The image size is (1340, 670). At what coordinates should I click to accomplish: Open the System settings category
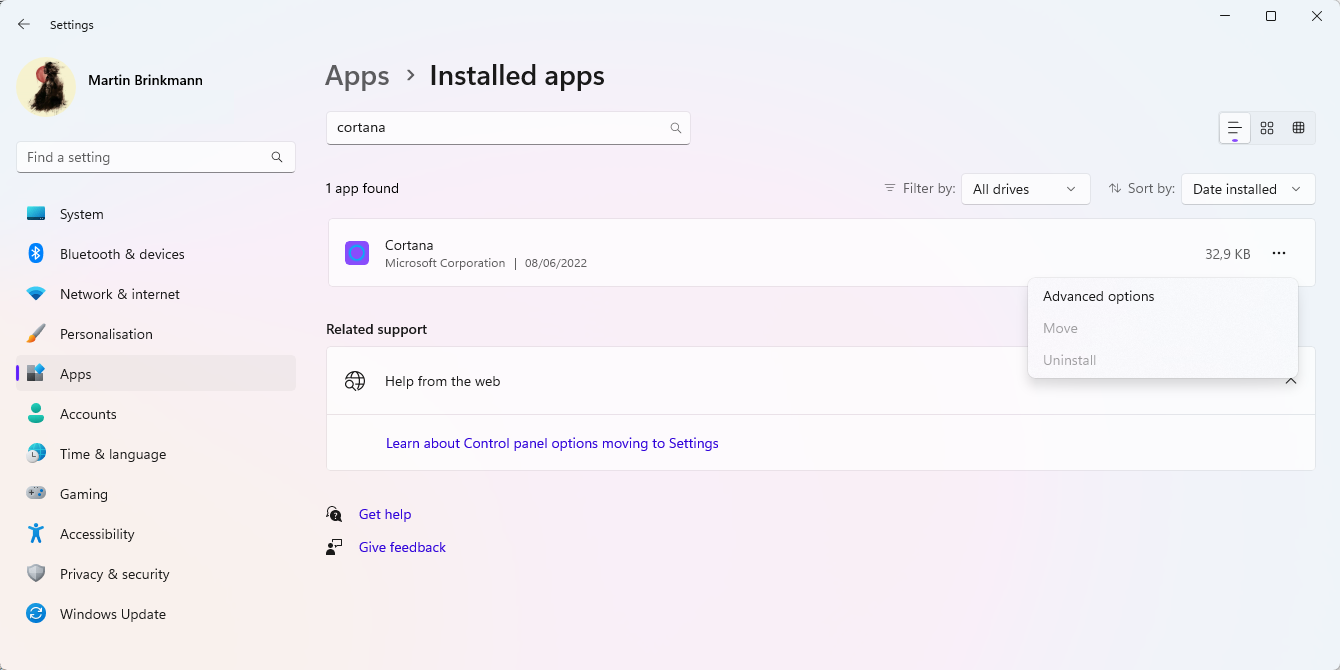click(x=156, y=214)
